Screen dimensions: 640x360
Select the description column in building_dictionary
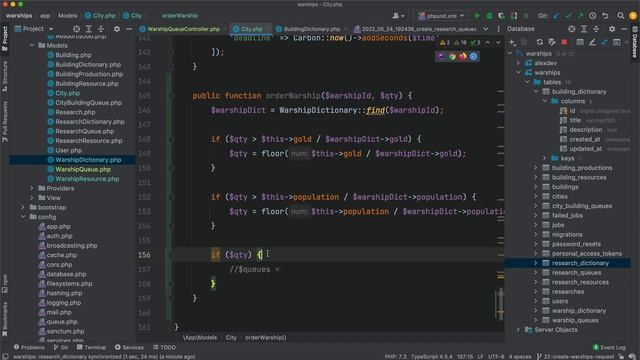tap(586, 129)
